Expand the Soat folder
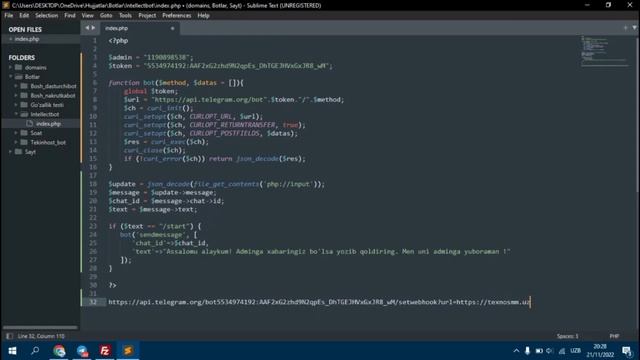640x360 pixels. click(x=16, y=133)
